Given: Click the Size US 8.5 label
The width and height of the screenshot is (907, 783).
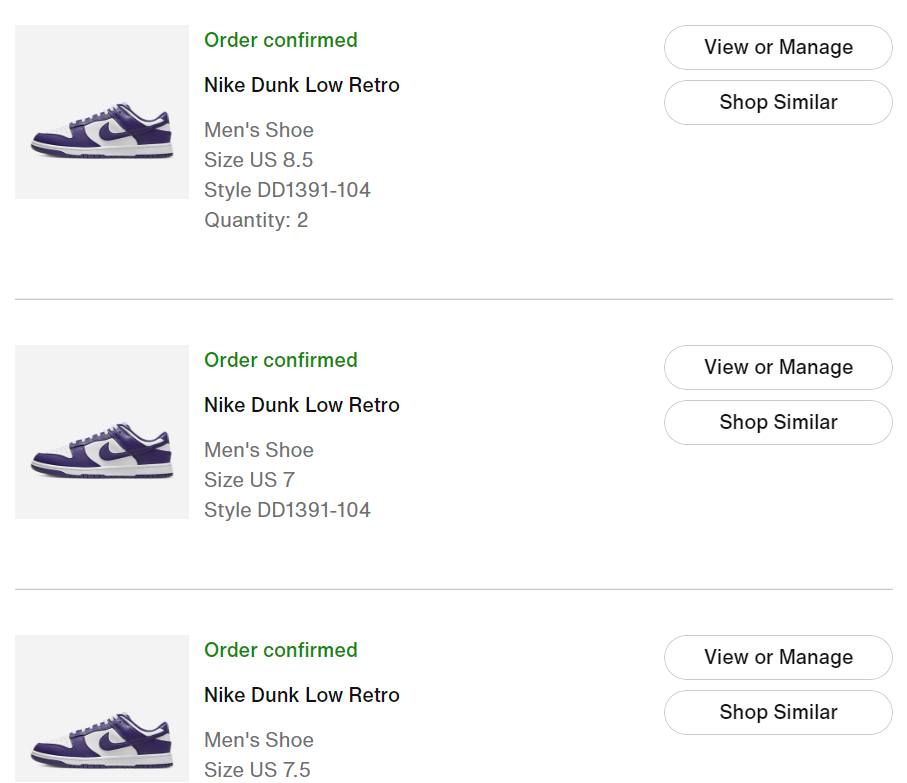Looking at the screenshot, I should 258,160.
